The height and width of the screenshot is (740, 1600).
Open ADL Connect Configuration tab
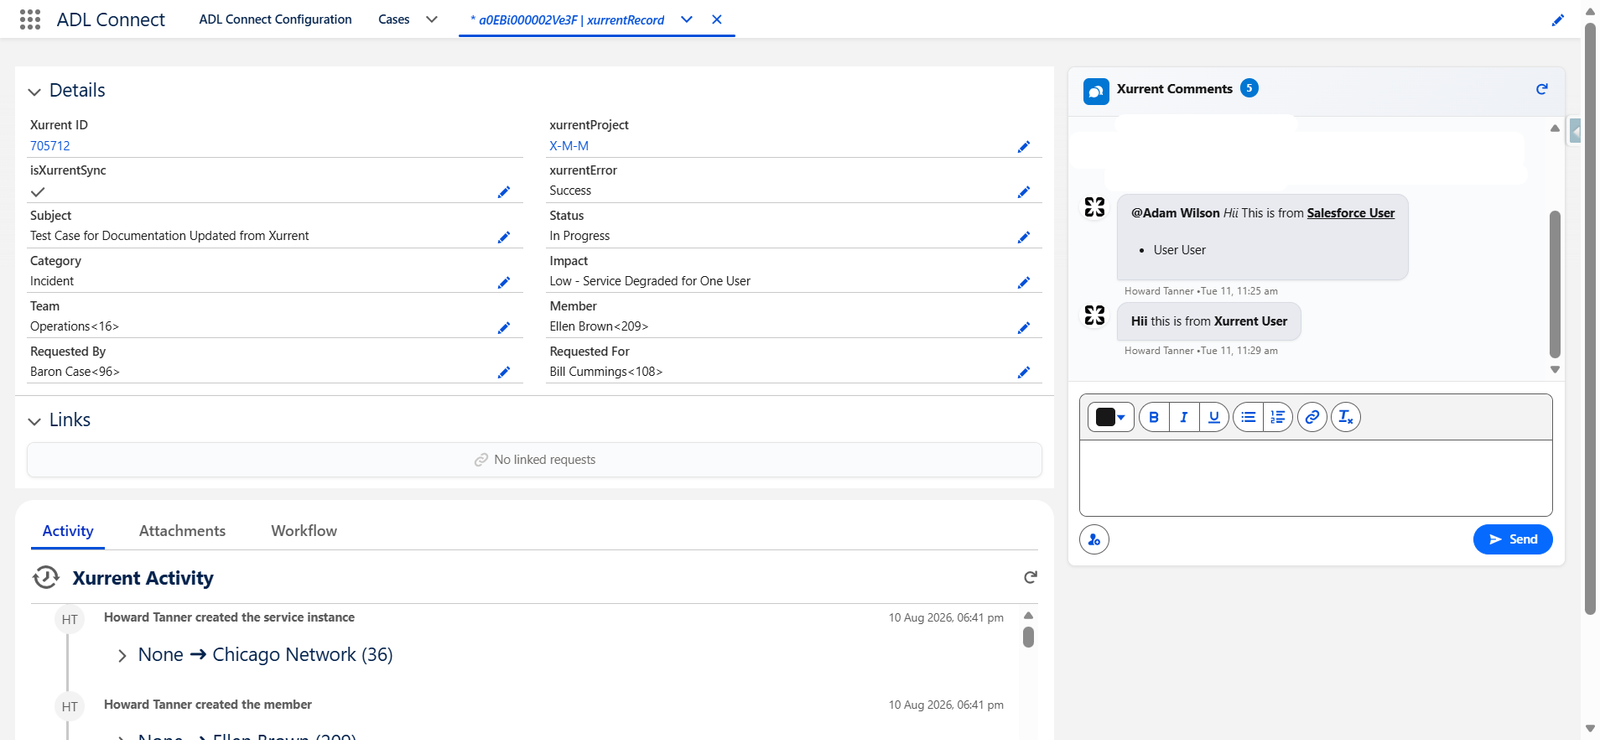coord(275,19)
